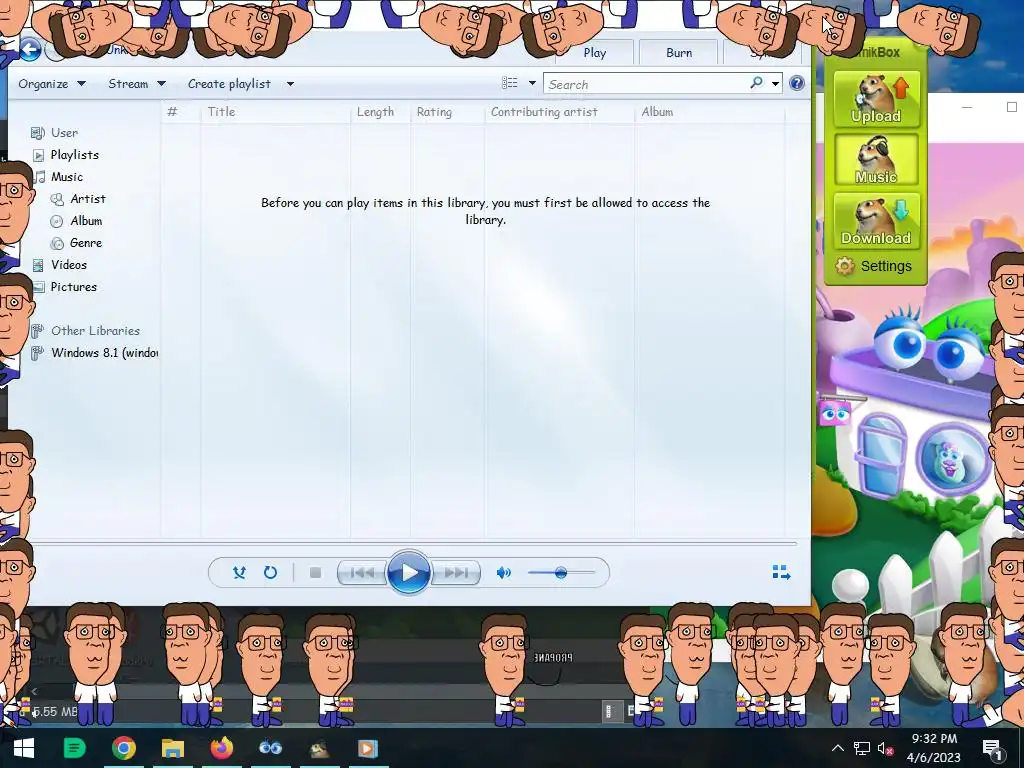Click the Genre disc icon
This screenshot has width=1024, height=768.
tap(57, 243)
